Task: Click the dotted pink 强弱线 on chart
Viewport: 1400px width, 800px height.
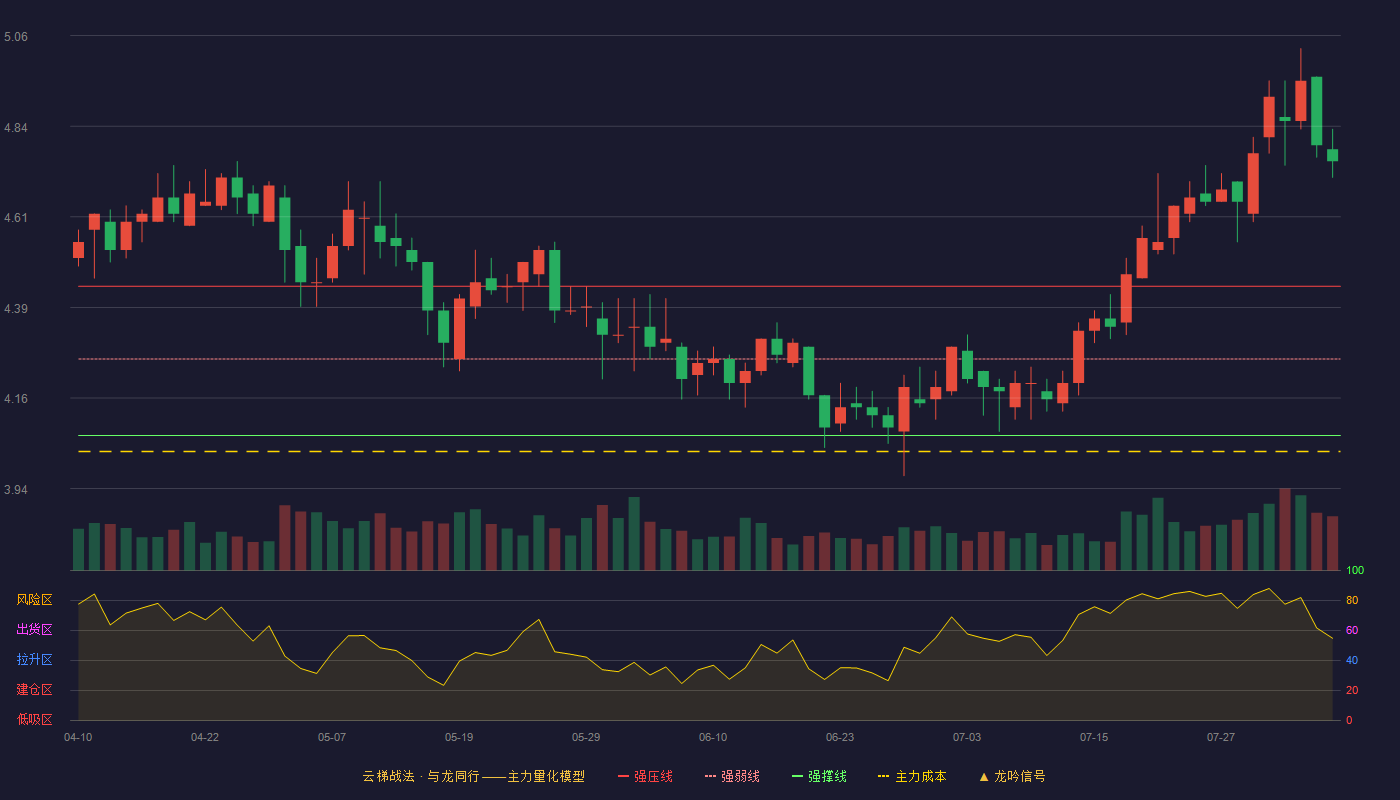Action: pos(709,358)
